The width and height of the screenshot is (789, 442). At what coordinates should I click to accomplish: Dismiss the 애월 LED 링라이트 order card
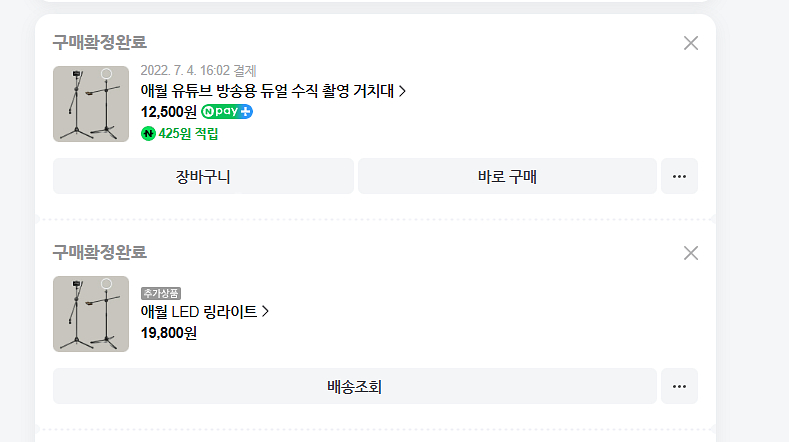click(691, 253)
